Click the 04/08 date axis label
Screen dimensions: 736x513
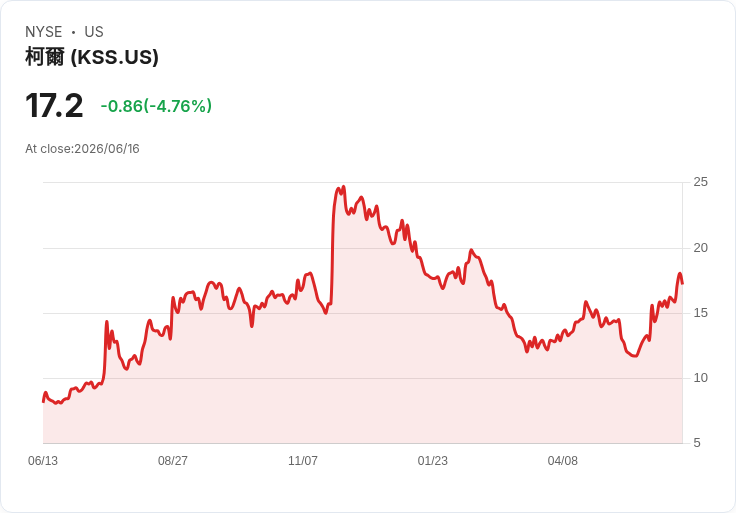pyautogui.click(x=562, y=461)
